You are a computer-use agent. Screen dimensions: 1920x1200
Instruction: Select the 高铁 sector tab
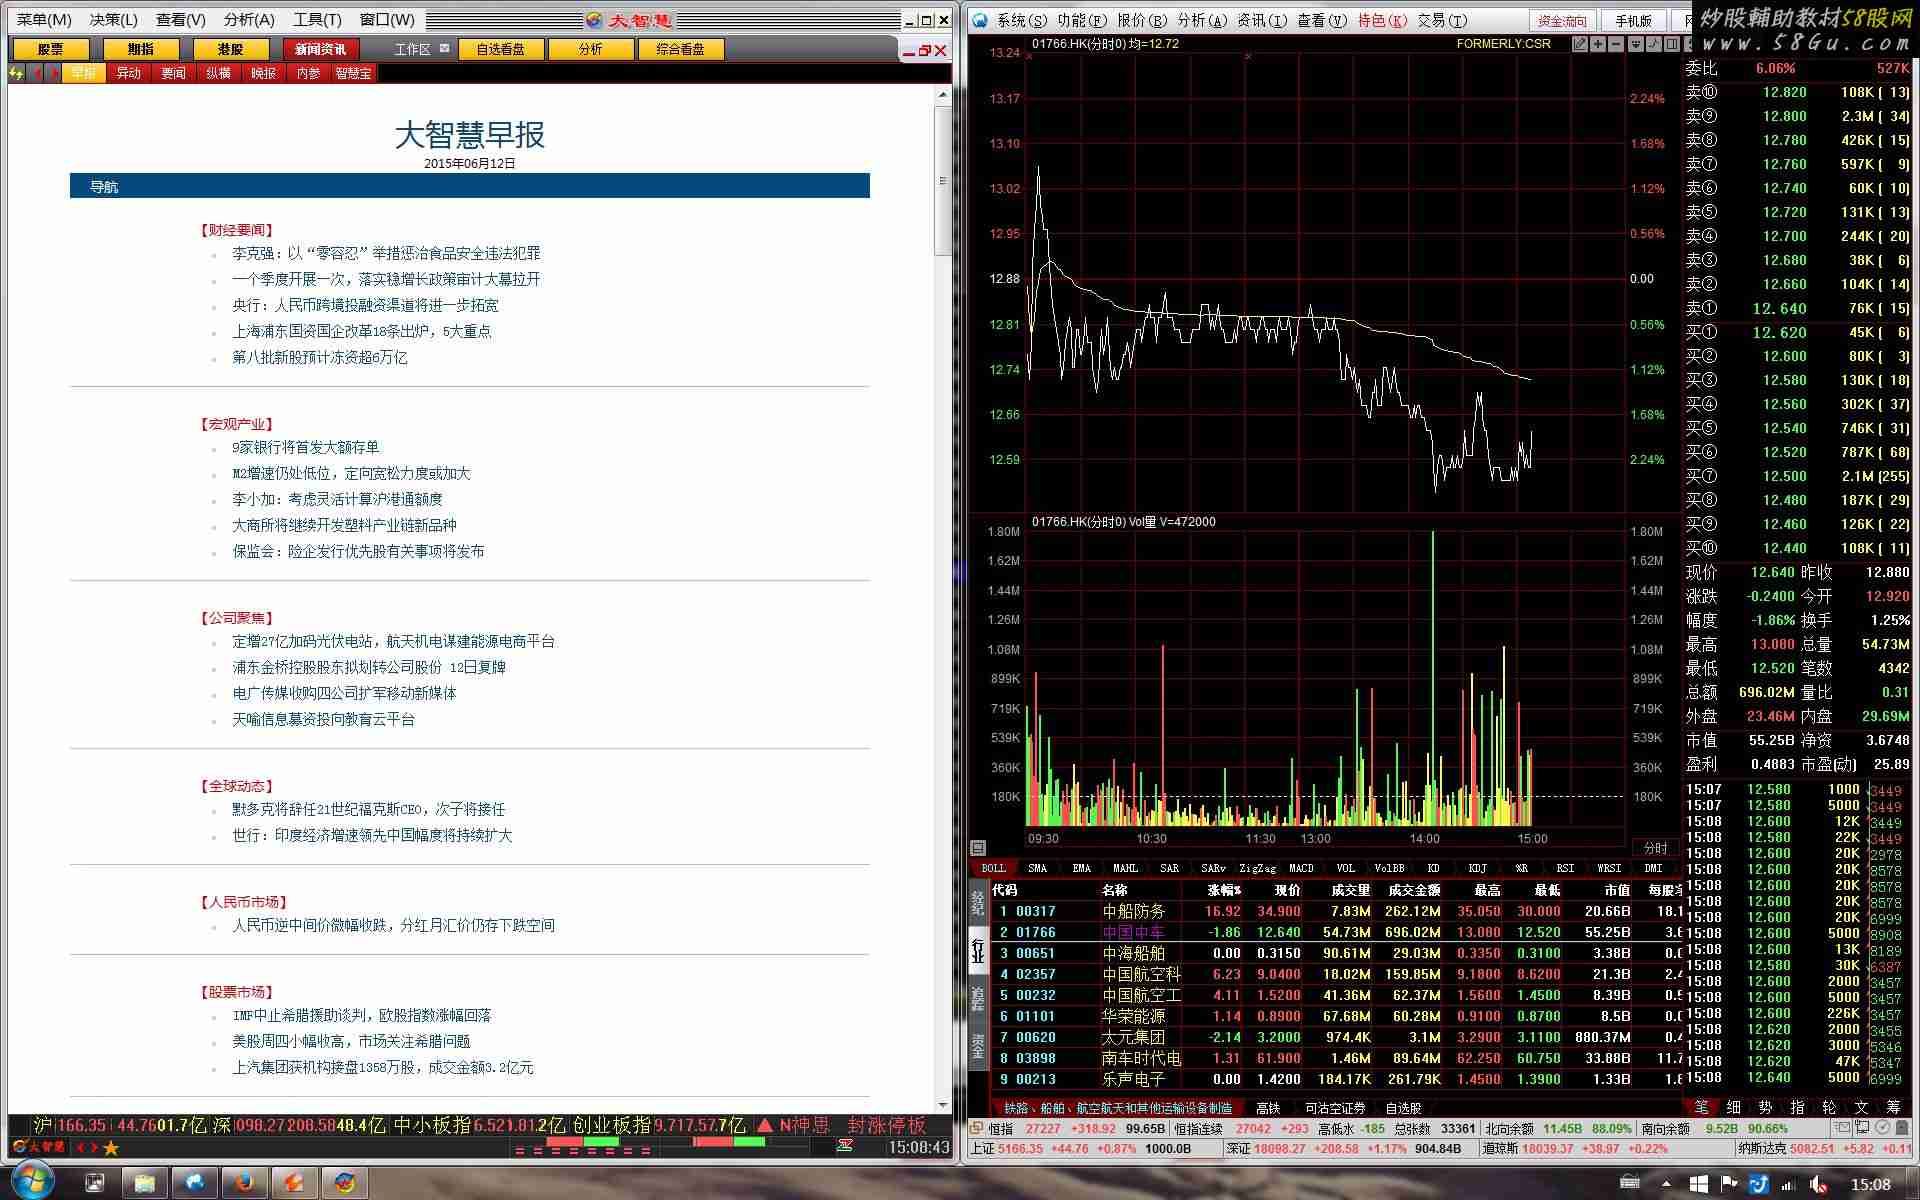pos(1268,1108)
